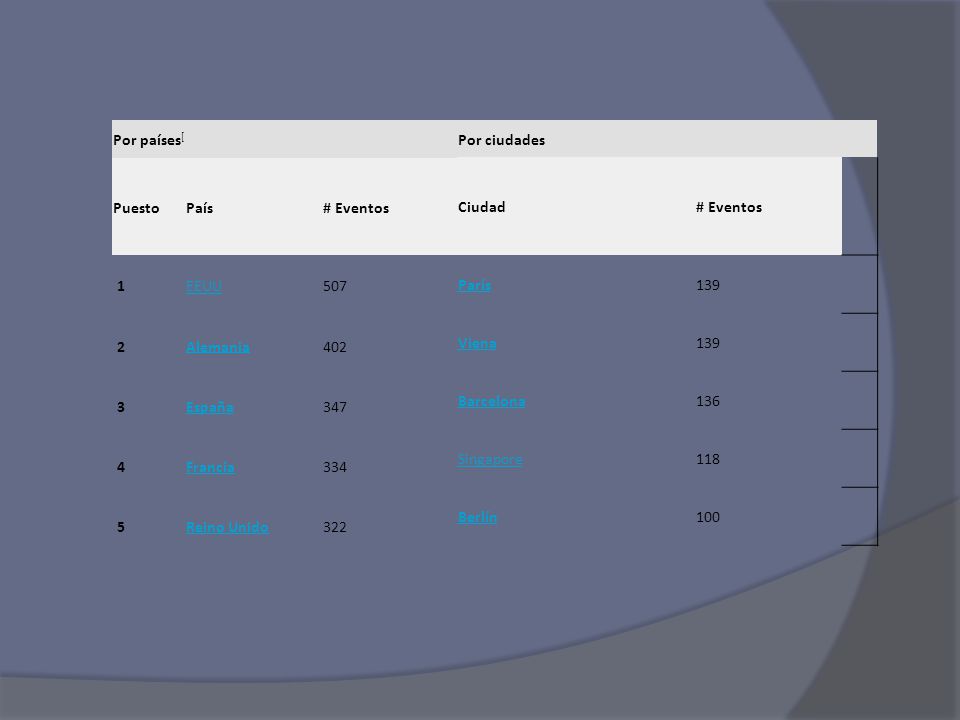Screen dimensions: 960x720
Task: Open the Reino Unido link
Action: [227, 527]
